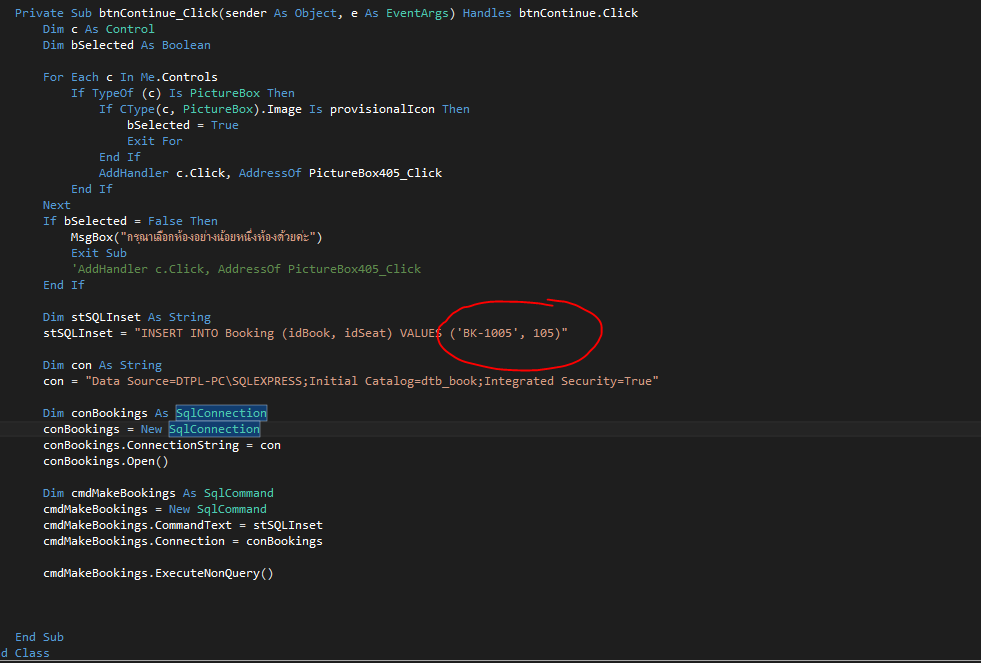Click the uncommented 'AddHandler c.Click' line

[270, 173]
